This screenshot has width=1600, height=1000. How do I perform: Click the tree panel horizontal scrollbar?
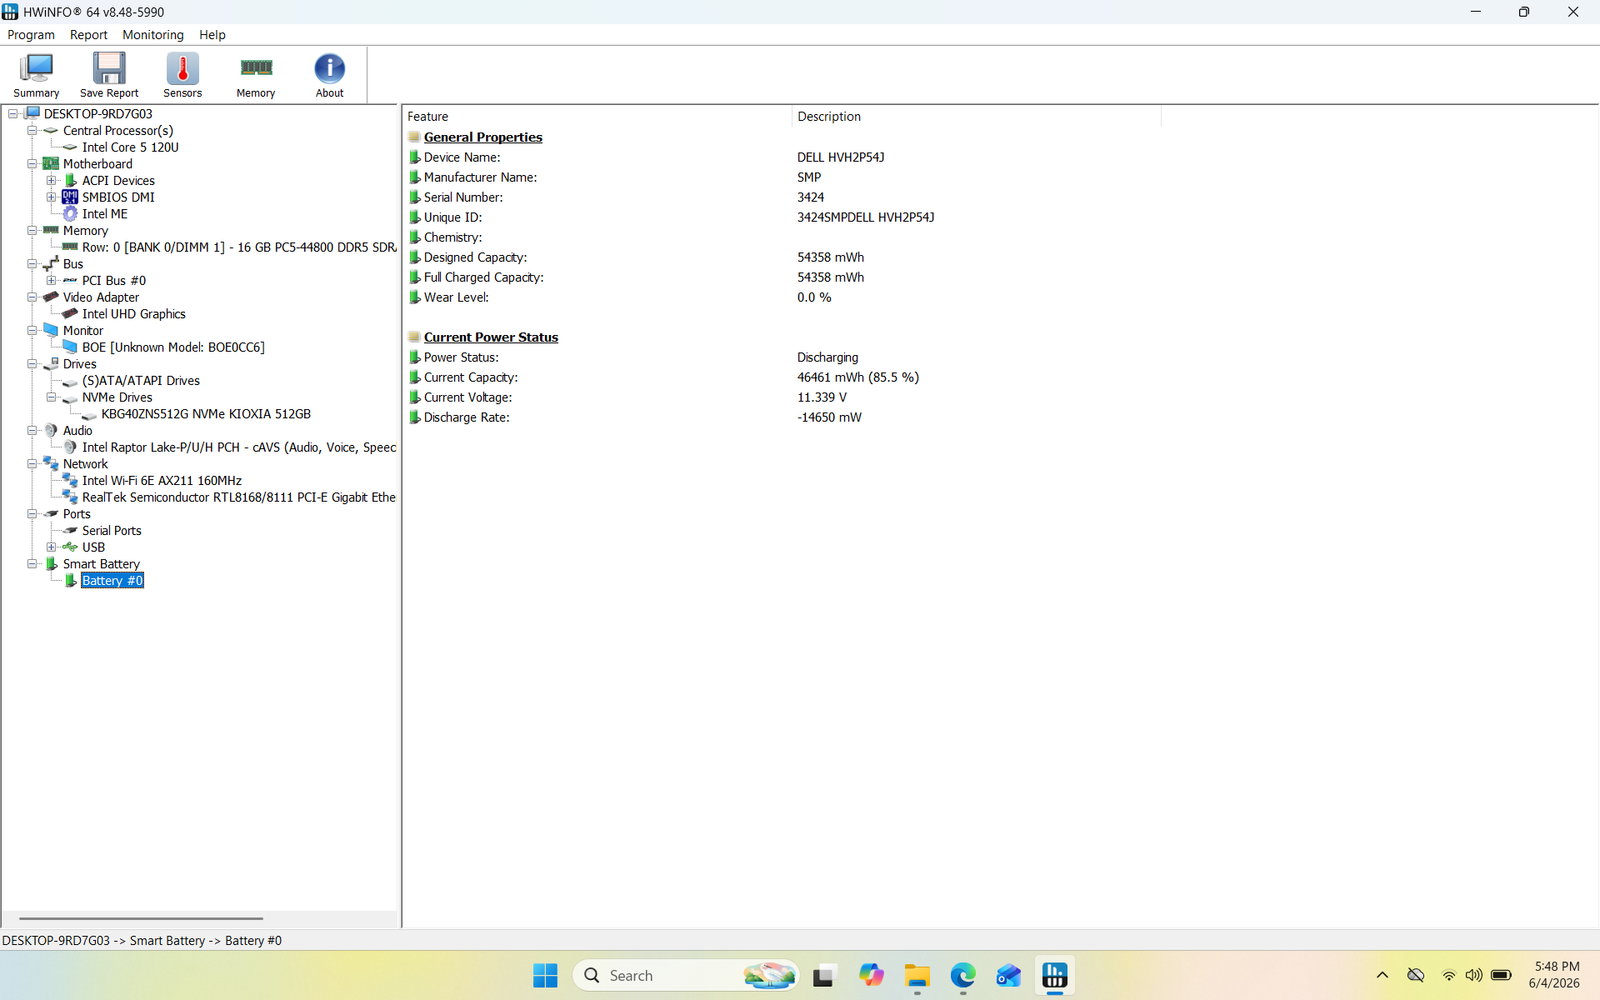pyautogui.click(x=141, y=918)
